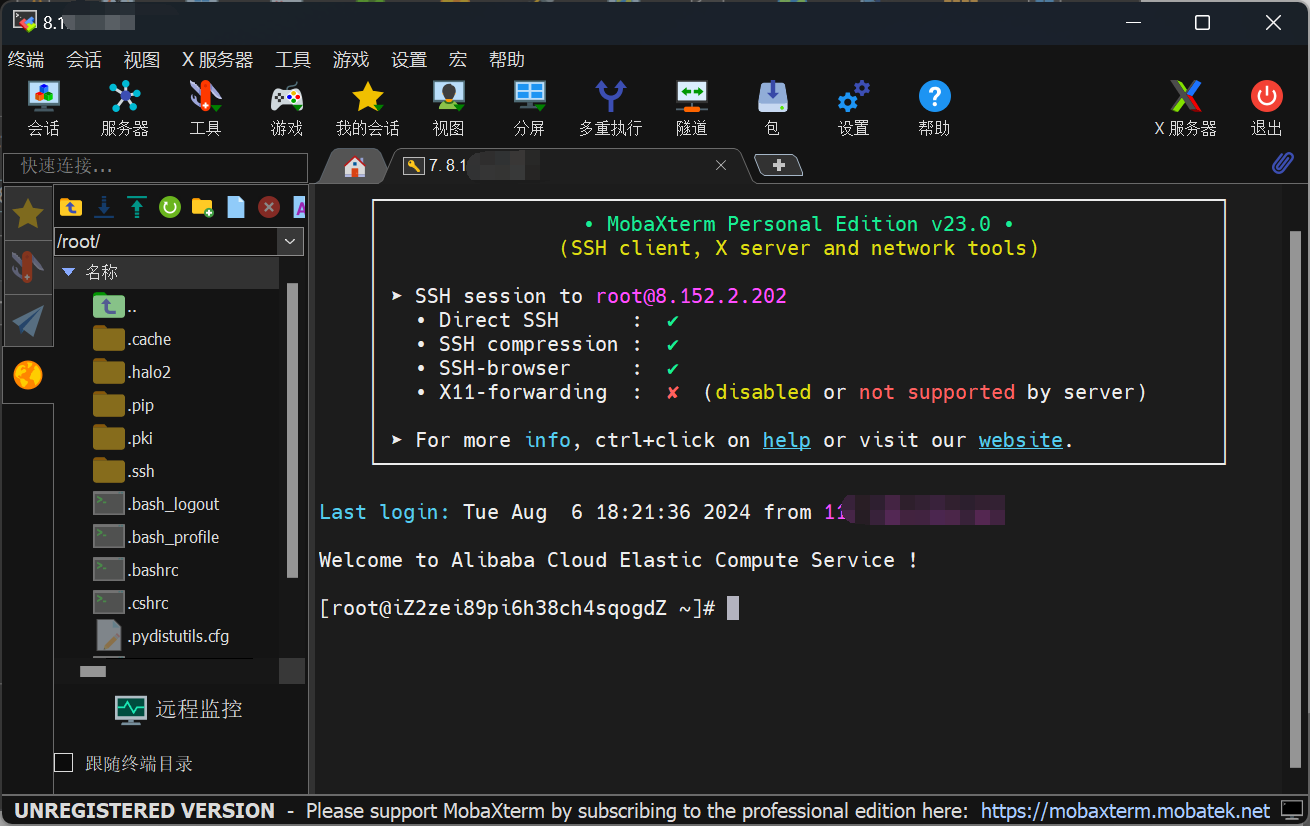Open the /root/ path dropdown arrow
1310x826 pixels.
coord(290,241)
